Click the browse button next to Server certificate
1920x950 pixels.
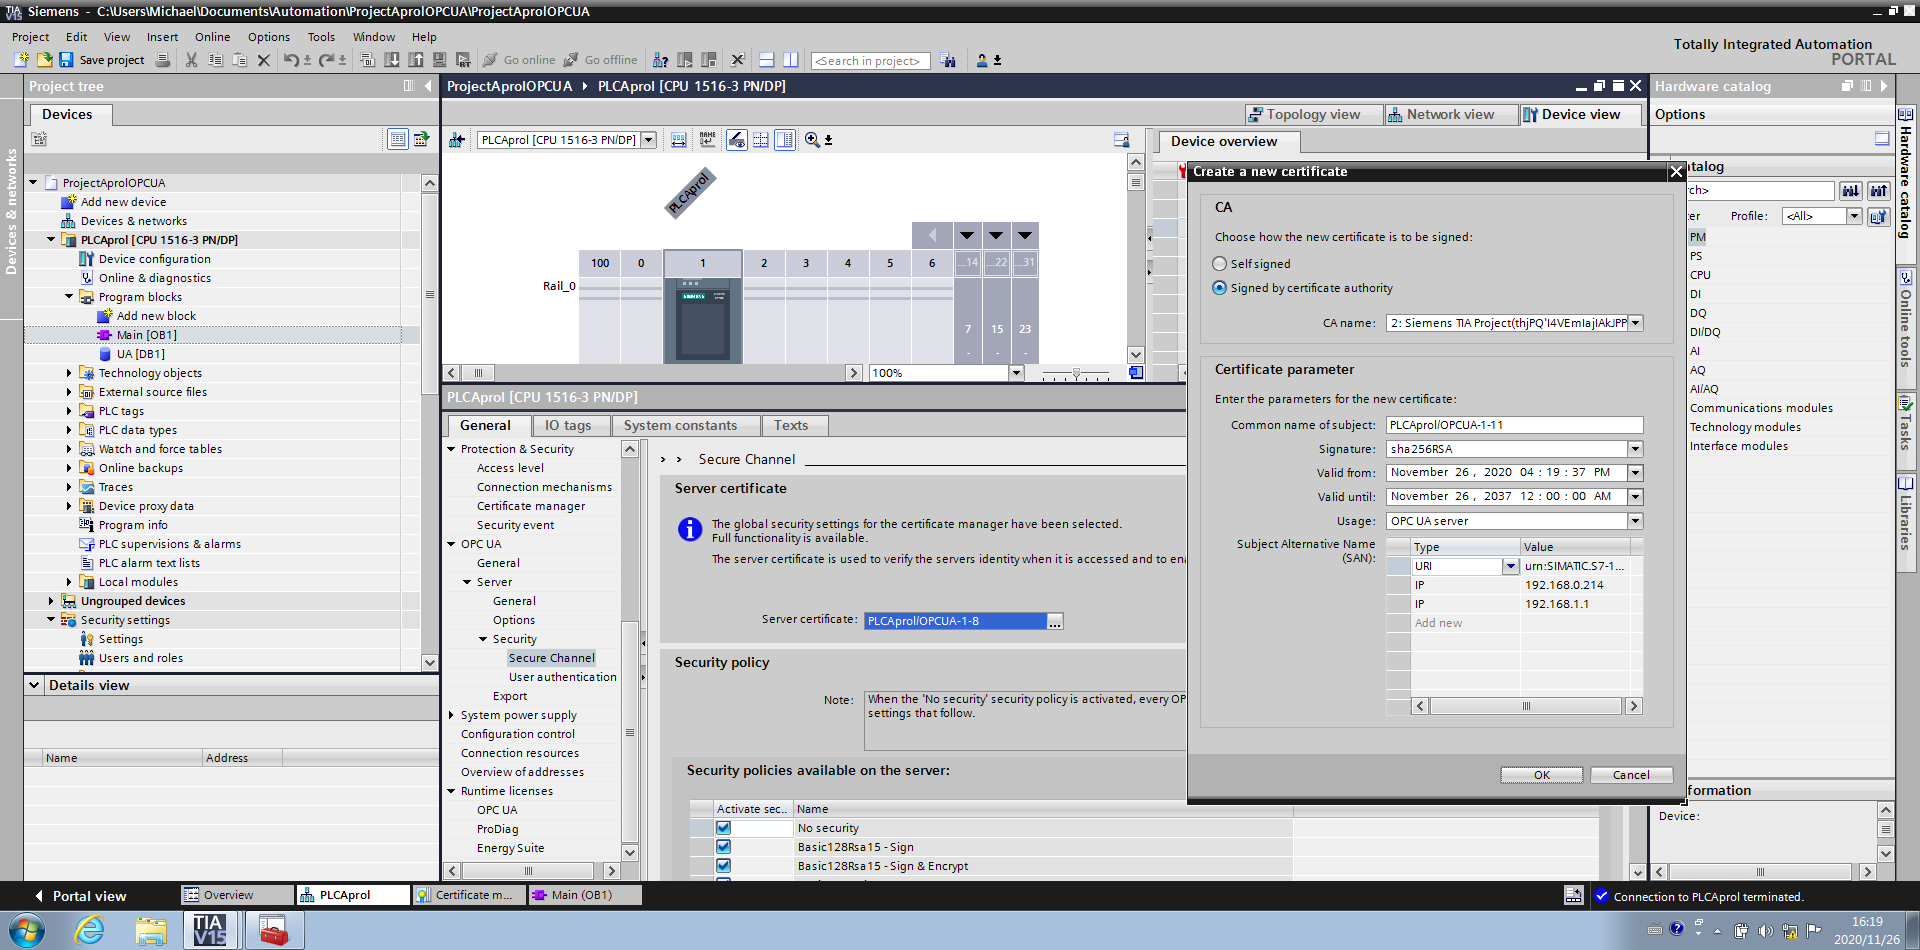pos(1055,621)
